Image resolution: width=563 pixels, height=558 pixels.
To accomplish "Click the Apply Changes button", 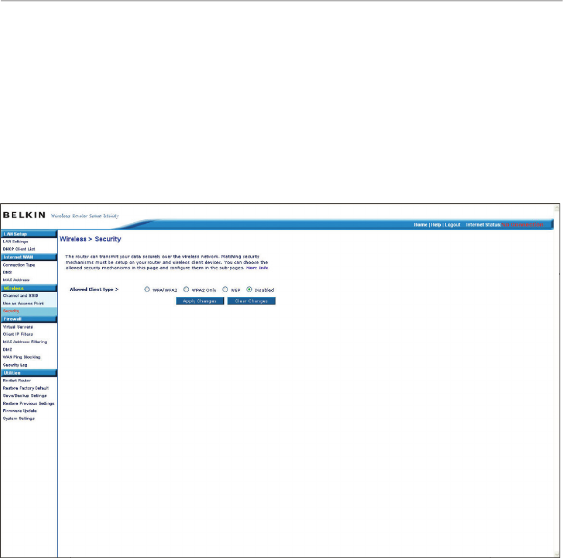I will (200, 301).
